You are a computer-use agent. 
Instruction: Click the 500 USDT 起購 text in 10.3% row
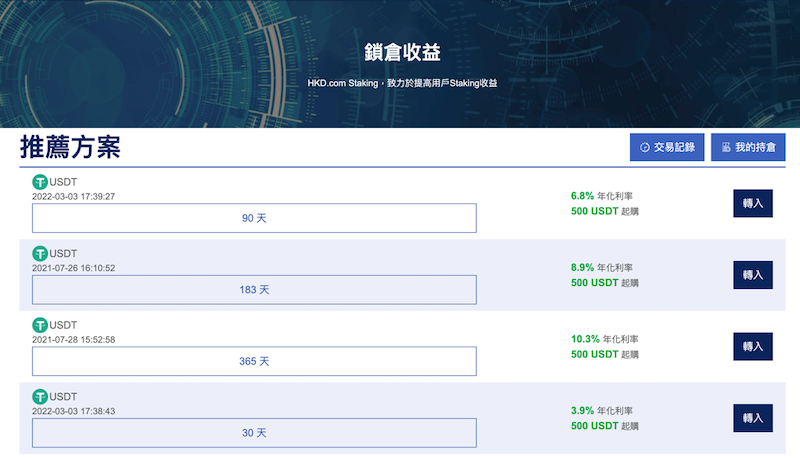tap(605, 354)
